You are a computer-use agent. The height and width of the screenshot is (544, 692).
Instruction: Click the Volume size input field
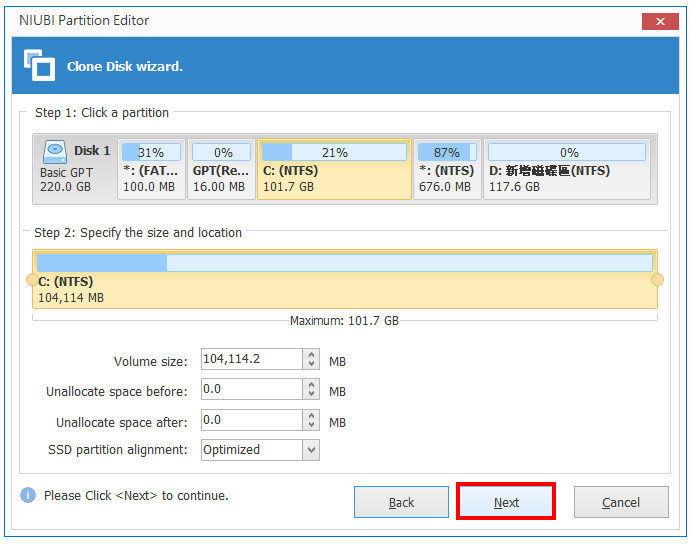coord(252,359)
